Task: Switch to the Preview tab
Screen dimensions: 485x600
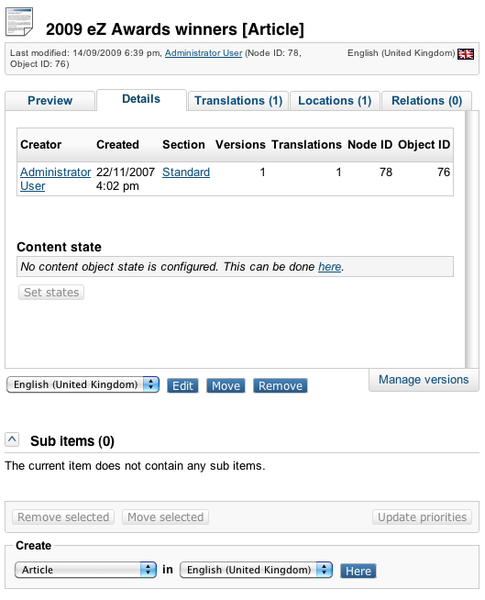Action: click(x=50, y=101)
